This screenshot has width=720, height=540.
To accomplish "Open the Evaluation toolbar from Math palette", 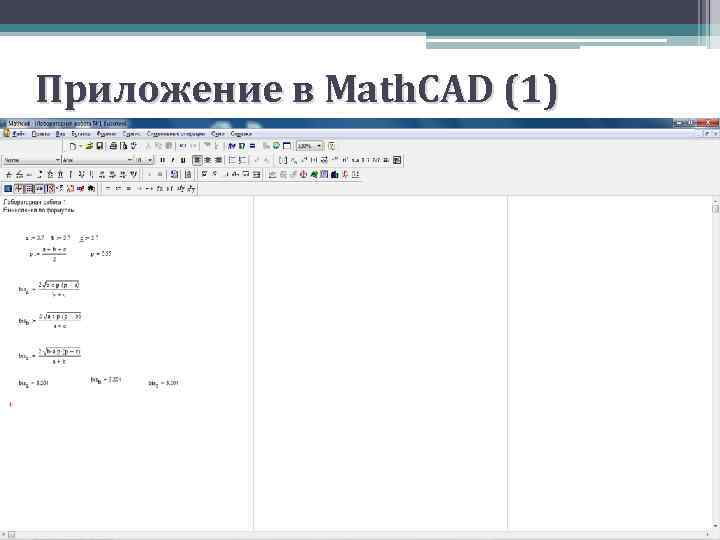I will [39, 188].
